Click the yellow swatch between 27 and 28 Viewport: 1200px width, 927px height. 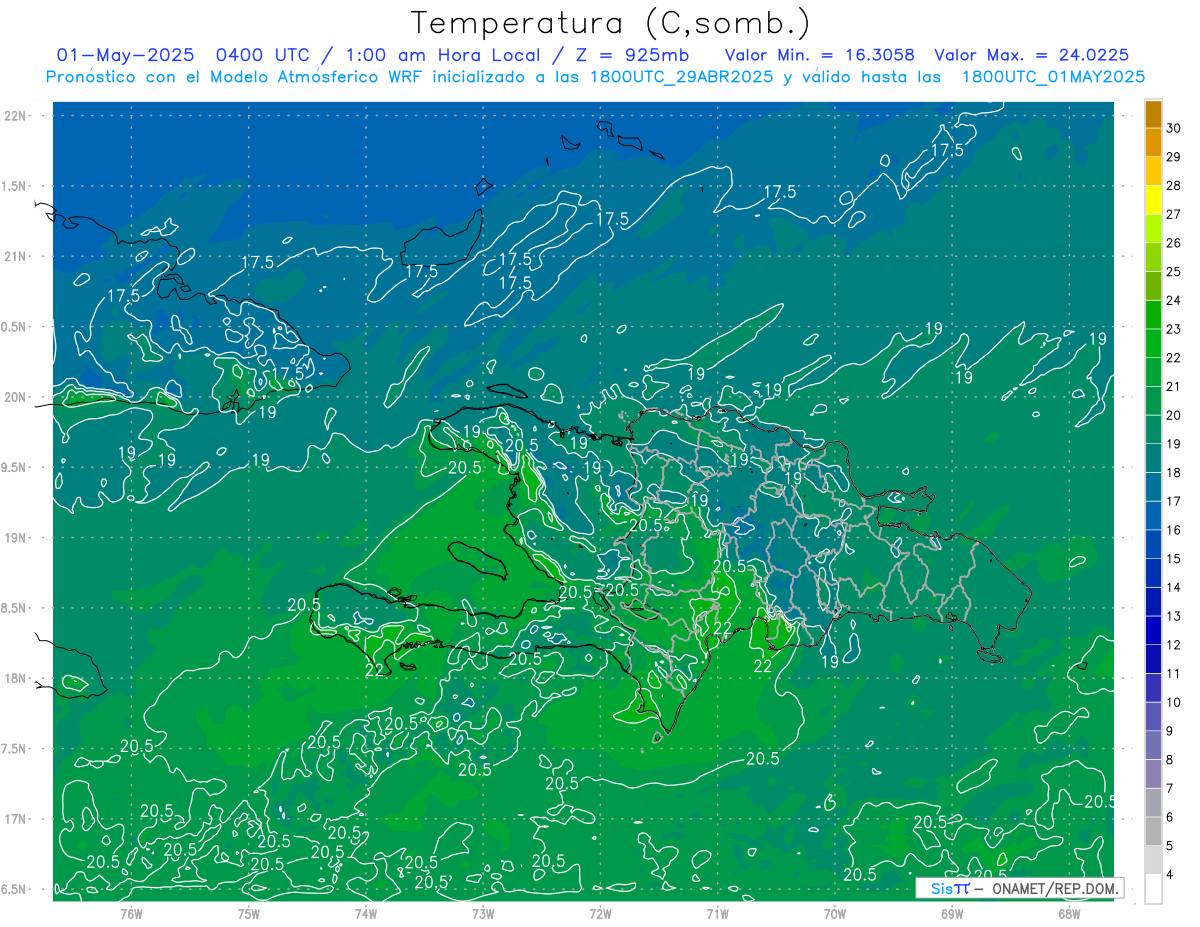(x=1153, y=200)
